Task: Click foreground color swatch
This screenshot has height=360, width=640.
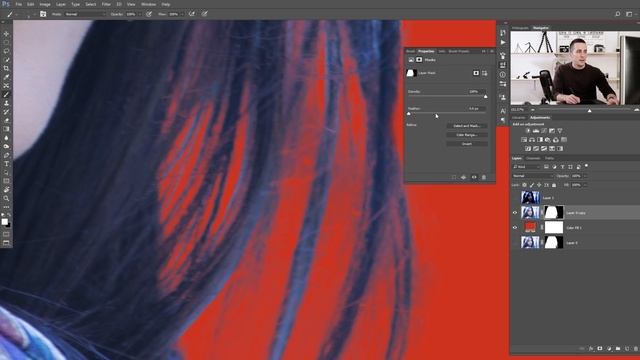Action: point(4,222)
